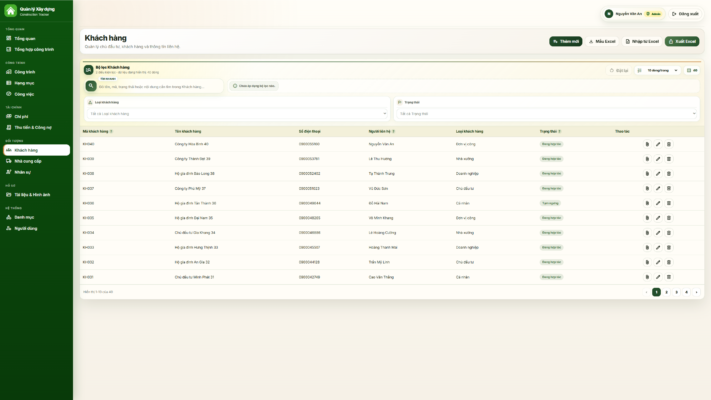Edit Chủ đầu tư Minh Phát 31 row
The image size is (711, 400).
click(x=658, y=277)
